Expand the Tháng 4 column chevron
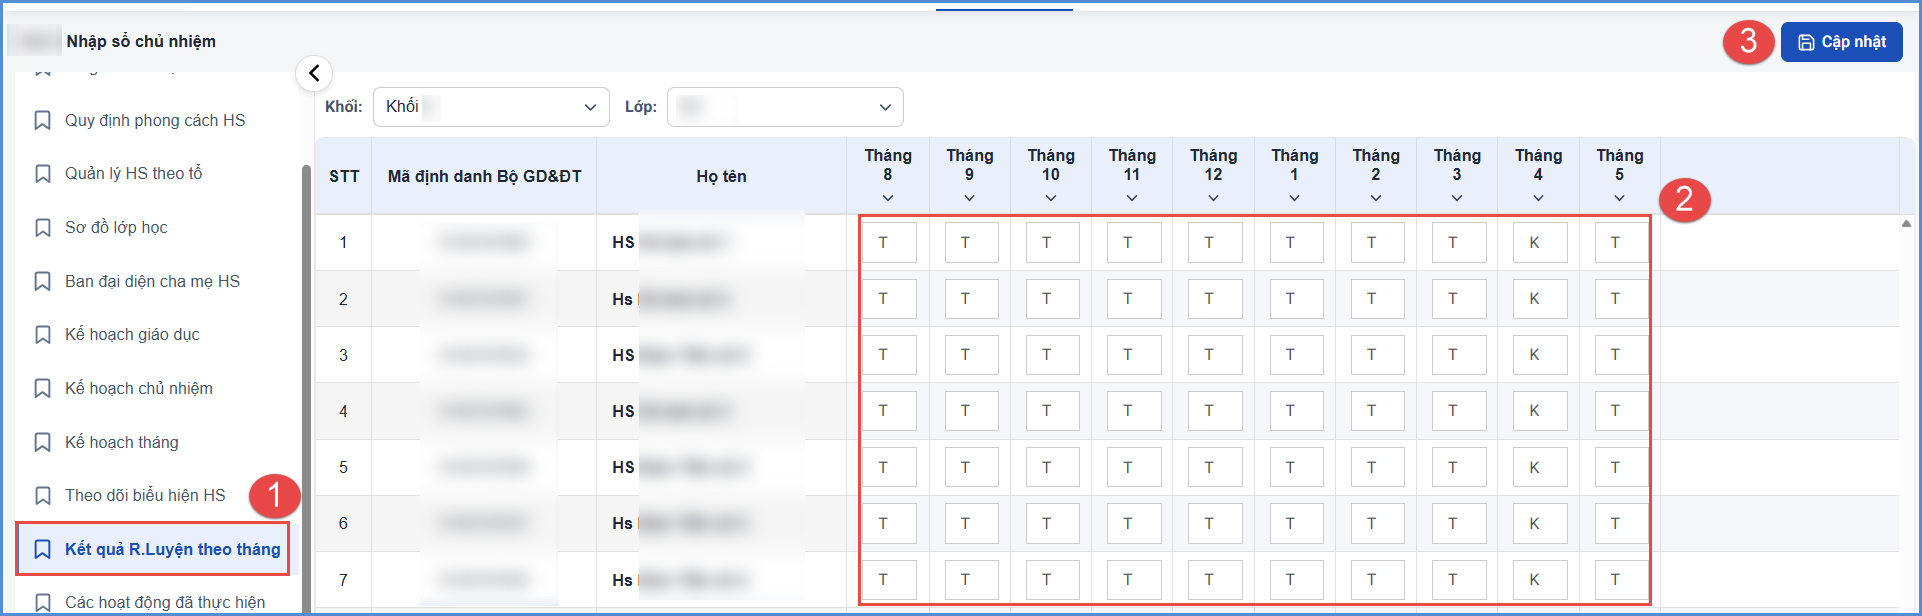Screen dimensions: 1922x616 pos(1538,198)
